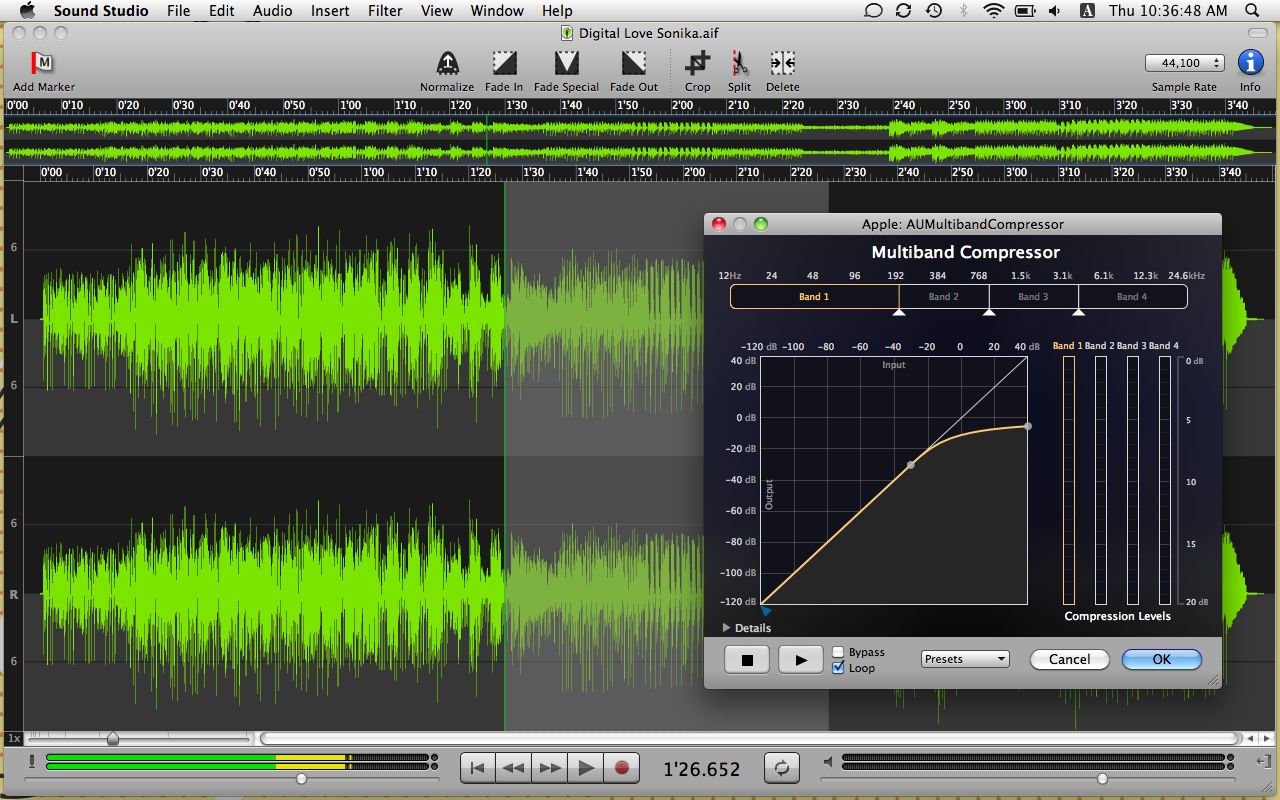Apply Normalize from the toolbar

[447, 64]
